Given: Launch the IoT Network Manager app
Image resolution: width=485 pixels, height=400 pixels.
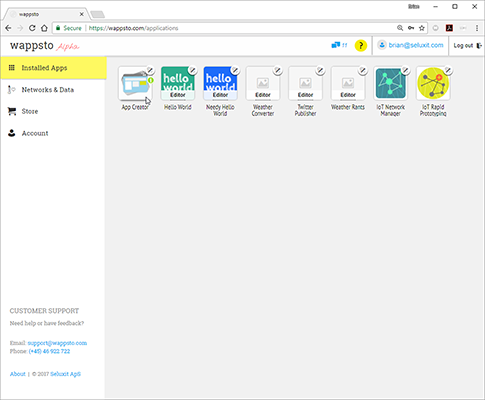Looking at the screenshot, I should click(391, 83).
